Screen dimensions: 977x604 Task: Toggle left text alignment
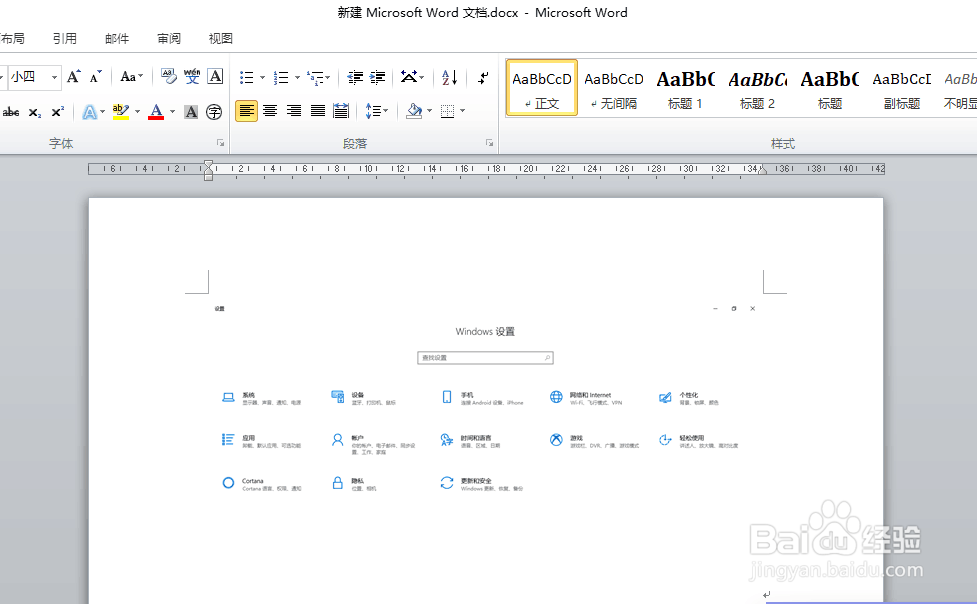247,111
